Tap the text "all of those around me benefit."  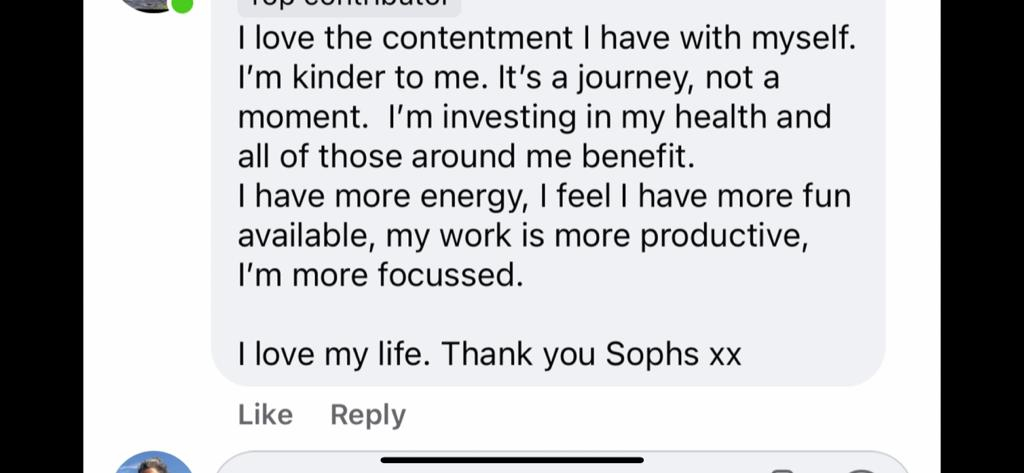465,157
